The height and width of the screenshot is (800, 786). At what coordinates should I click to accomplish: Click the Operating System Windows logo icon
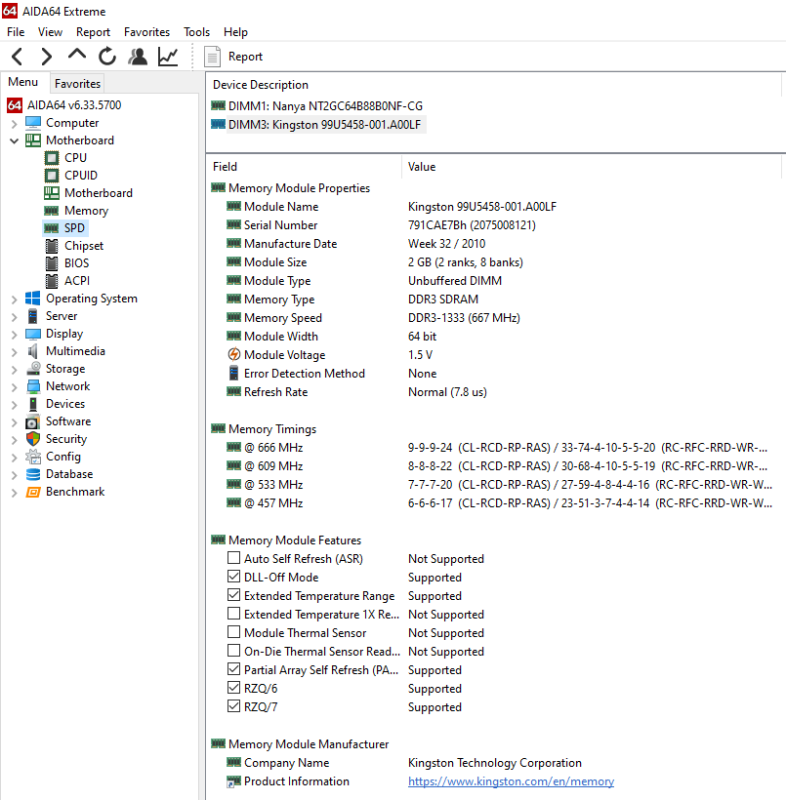tap(33, 298)
